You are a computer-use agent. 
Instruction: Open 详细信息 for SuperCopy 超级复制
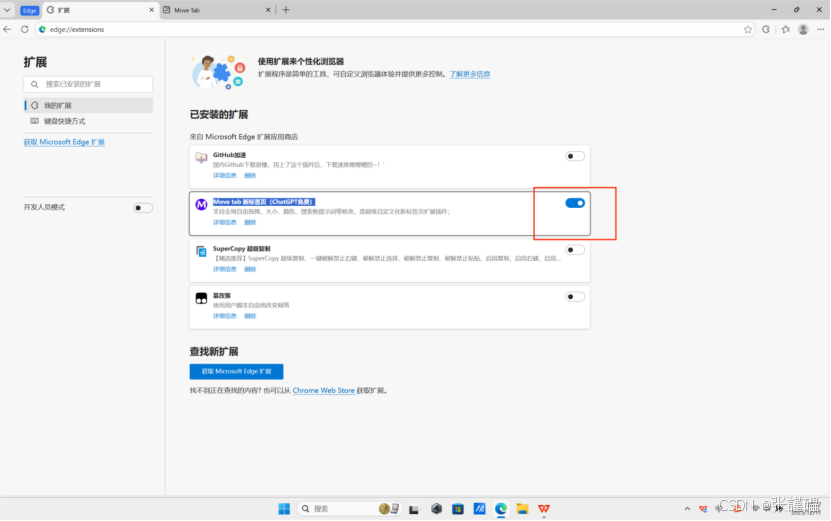(225, 269)
